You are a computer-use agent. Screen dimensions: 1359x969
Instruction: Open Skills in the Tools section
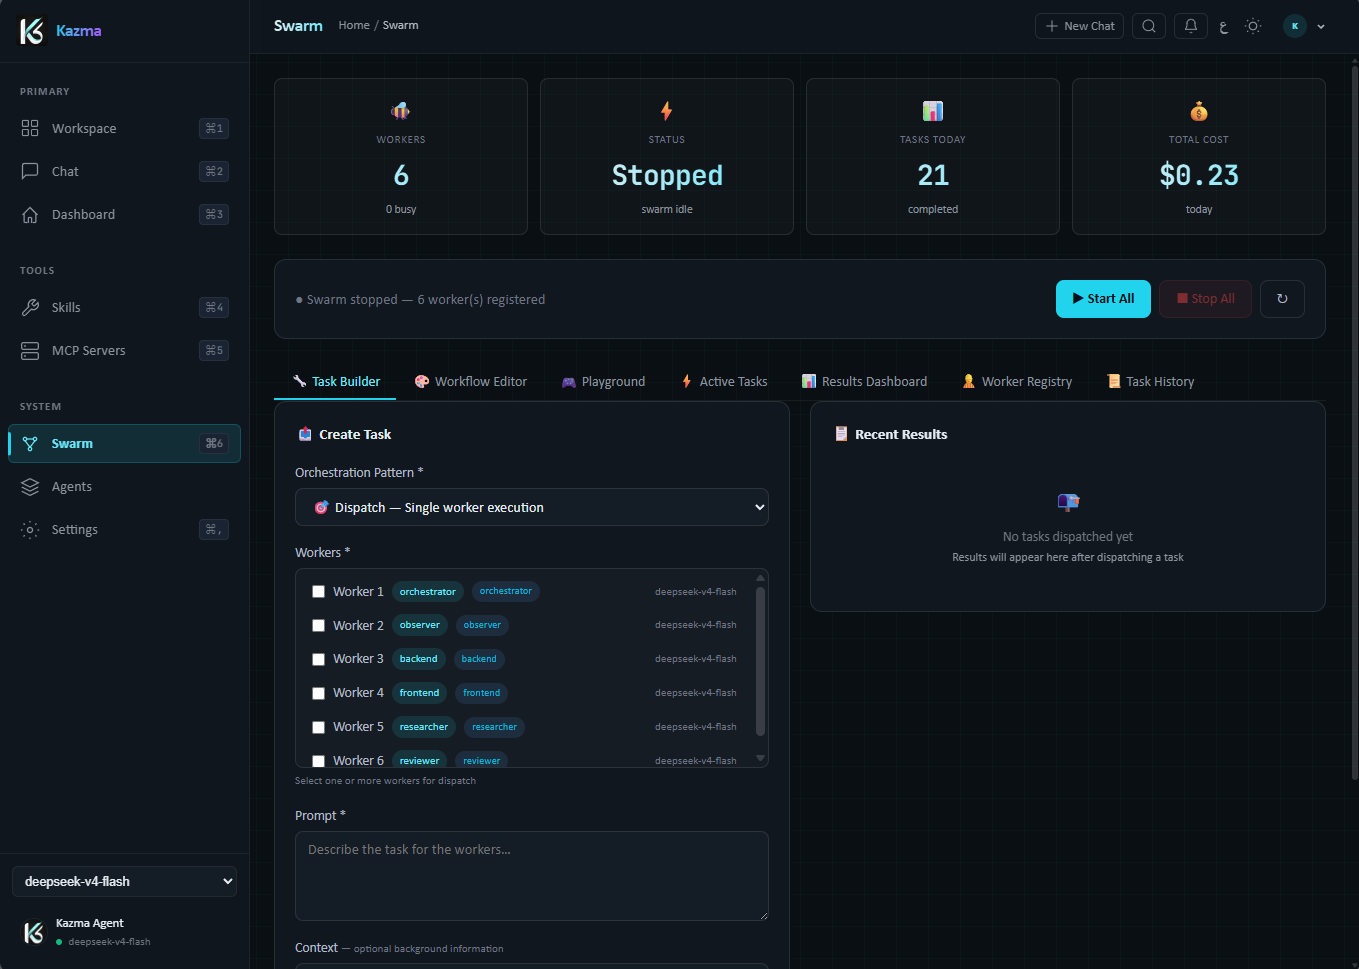point(124,307)
